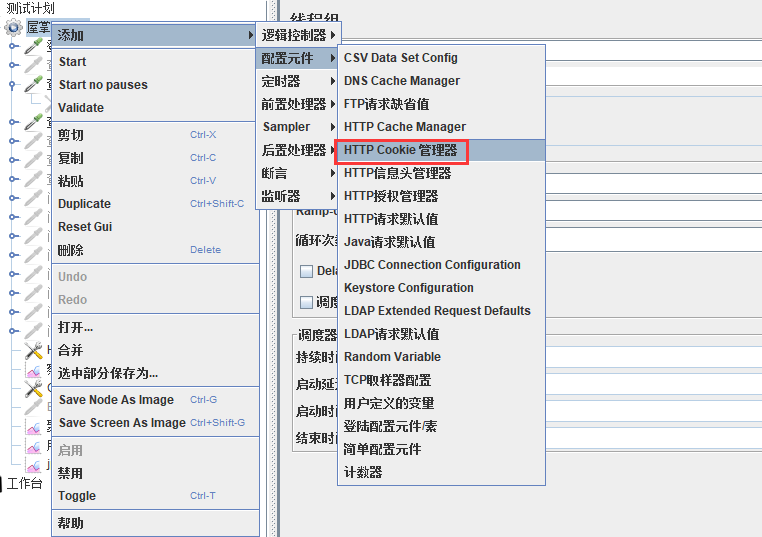
Task: Expand the Sampler submenu
Action: tap(298, 127)
